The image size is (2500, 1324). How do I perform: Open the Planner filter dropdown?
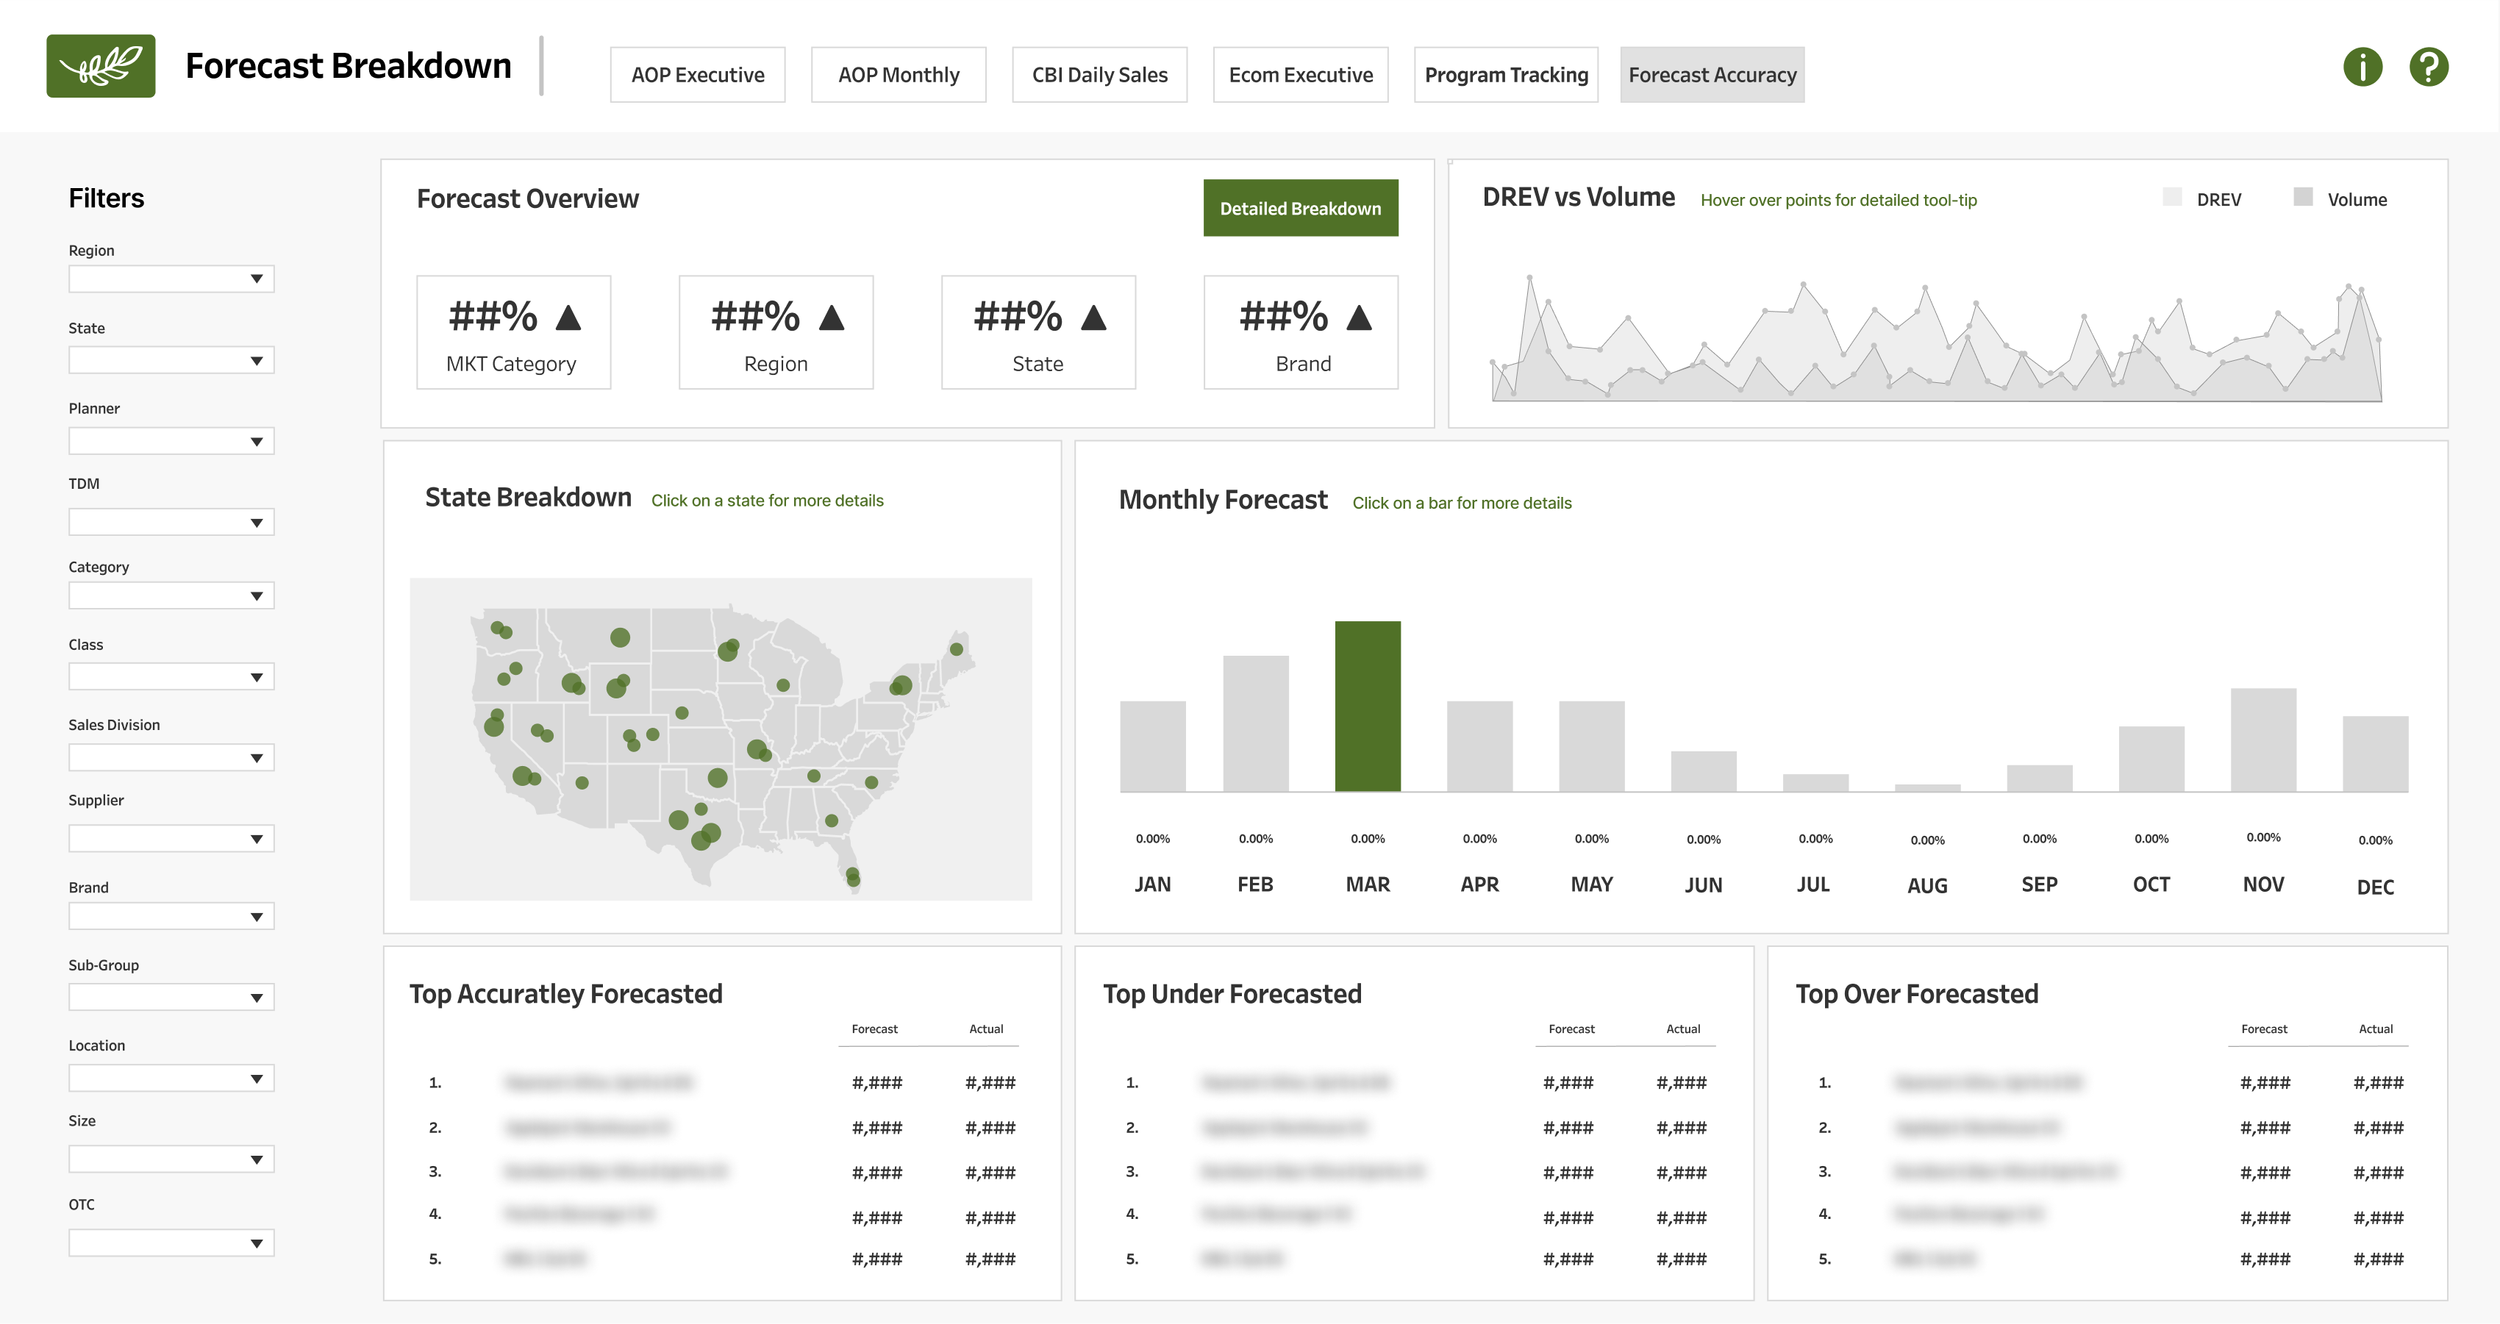click(x=257, y=441)
